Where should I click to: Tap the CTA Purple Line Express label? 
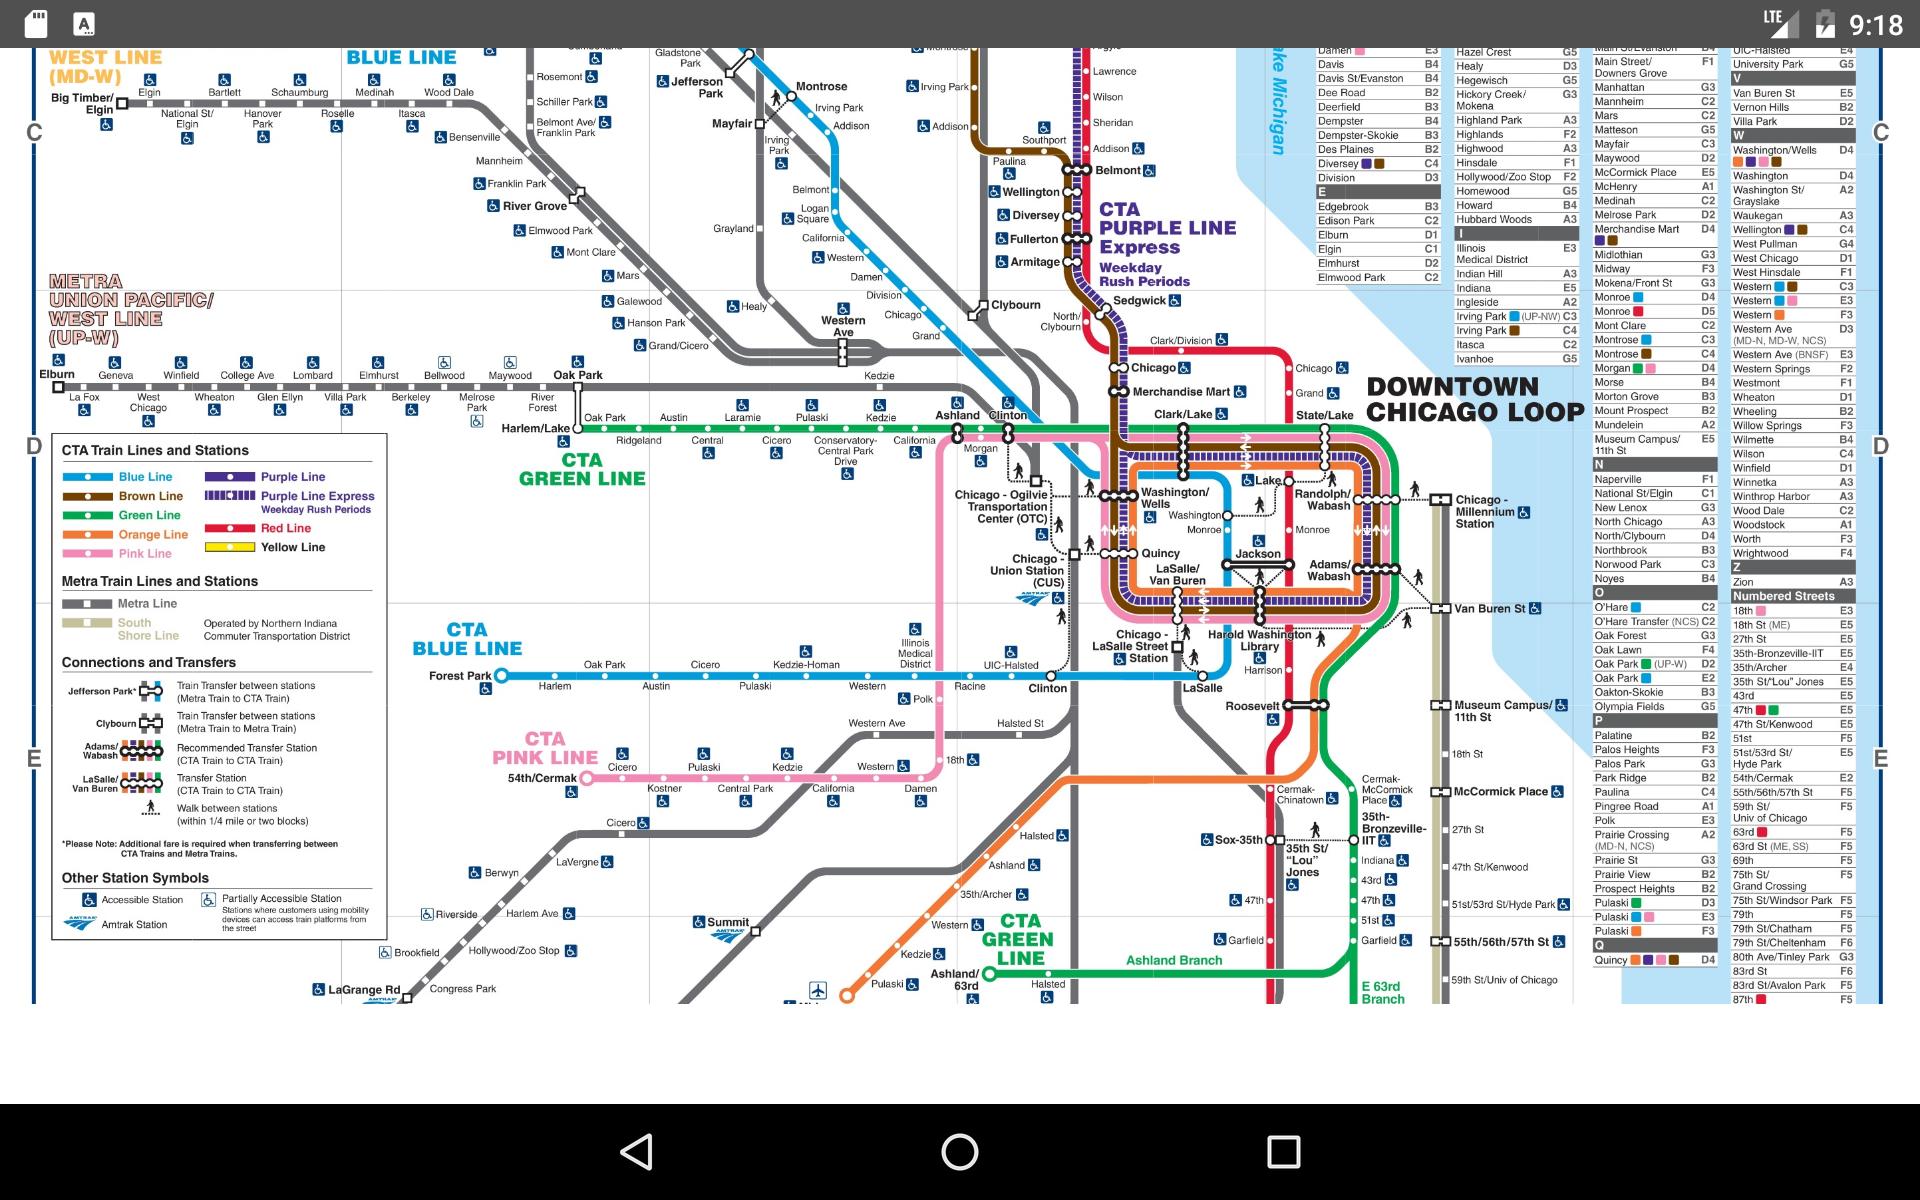click(1167, 228)
